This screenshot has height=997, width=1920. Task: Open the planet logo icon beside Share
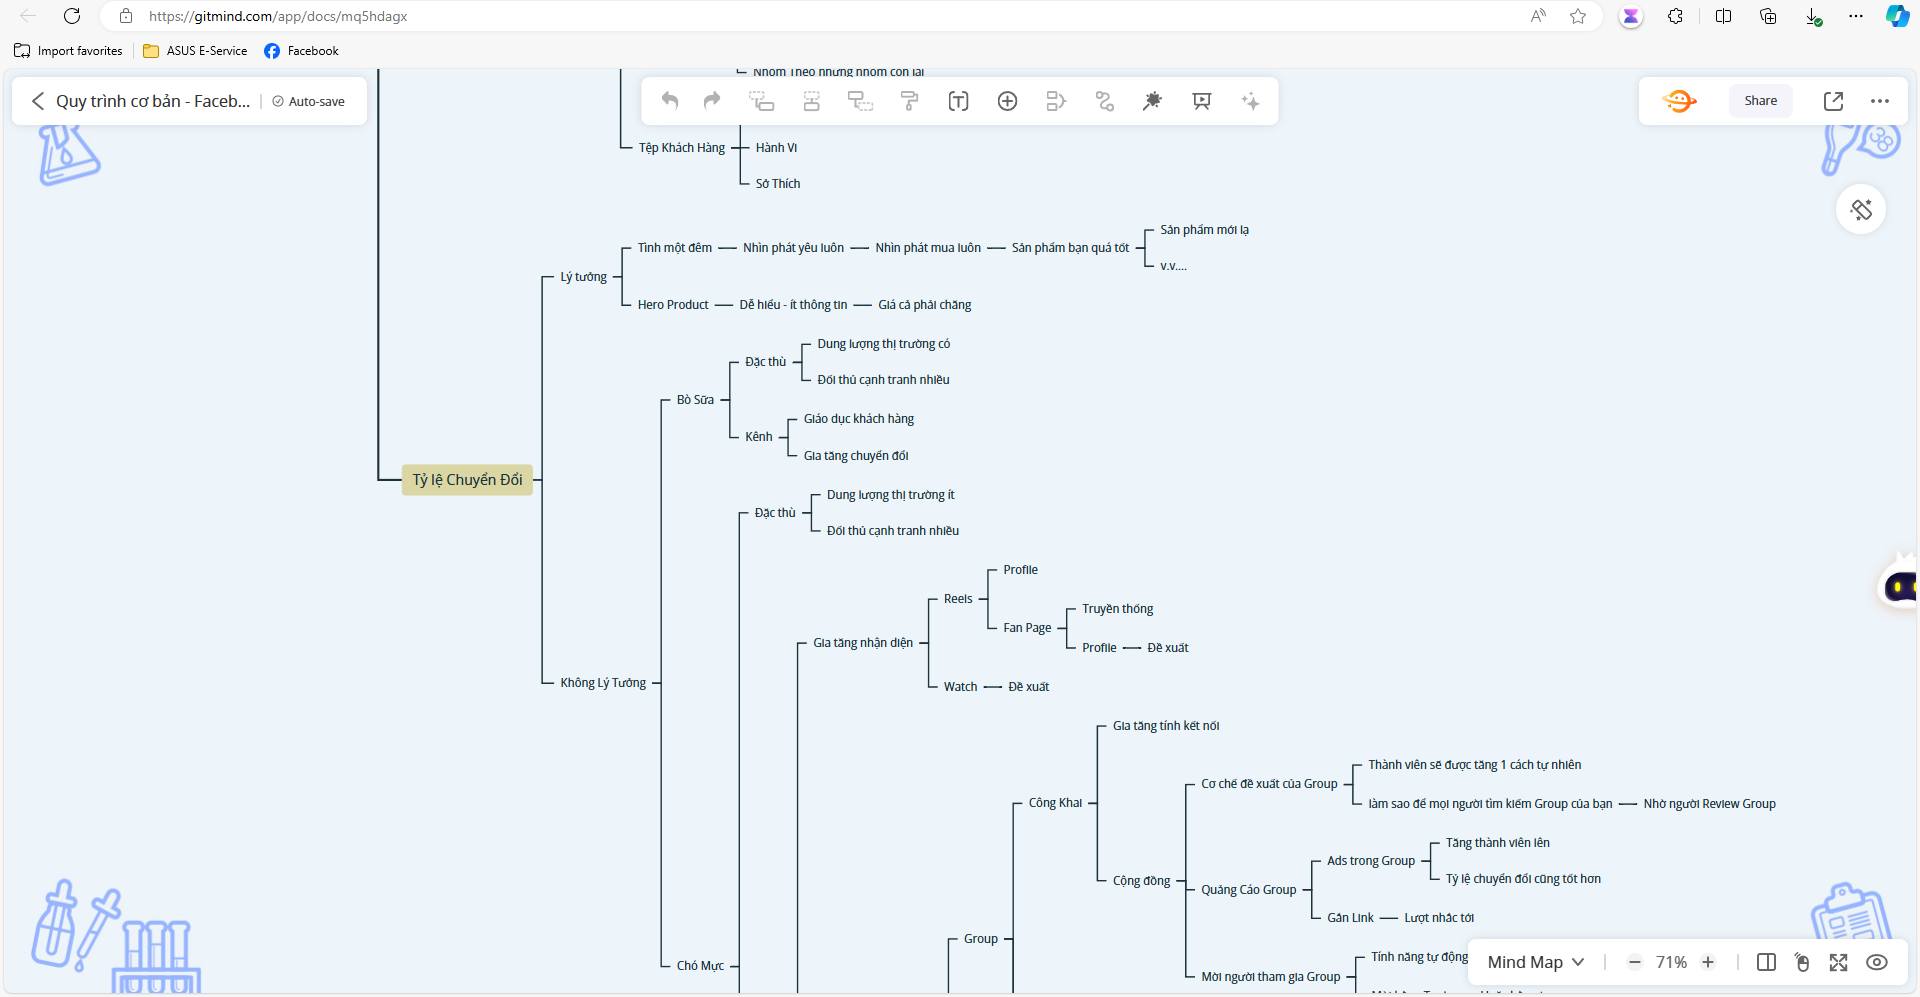tap(1680, 101)
